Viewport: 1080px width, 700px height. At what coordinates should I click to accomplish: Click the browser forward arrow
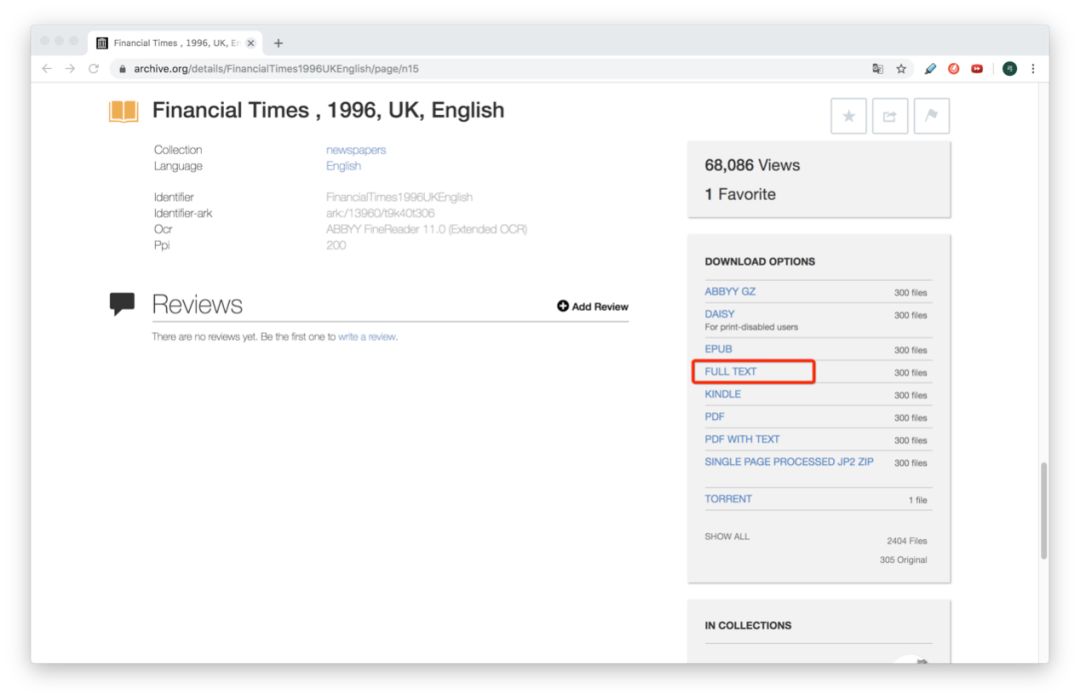pyautogui.click(x=70, y=69)
